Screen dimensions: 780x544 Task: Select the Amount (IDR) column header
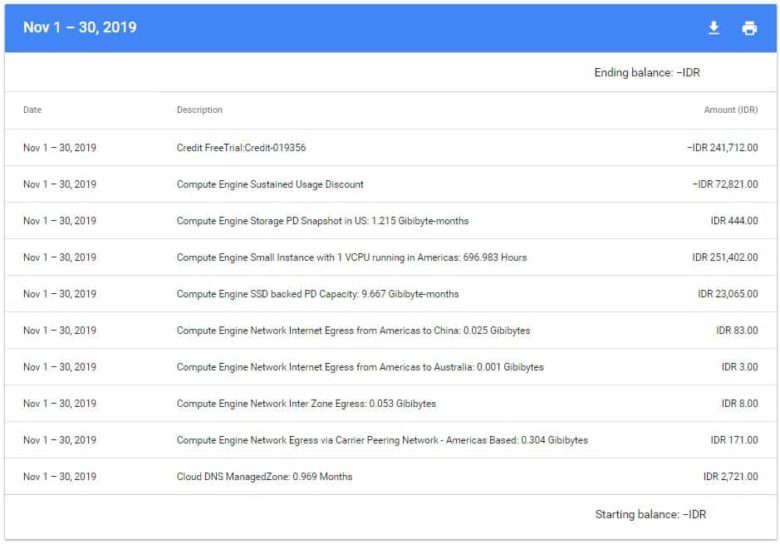coord(731,109)
